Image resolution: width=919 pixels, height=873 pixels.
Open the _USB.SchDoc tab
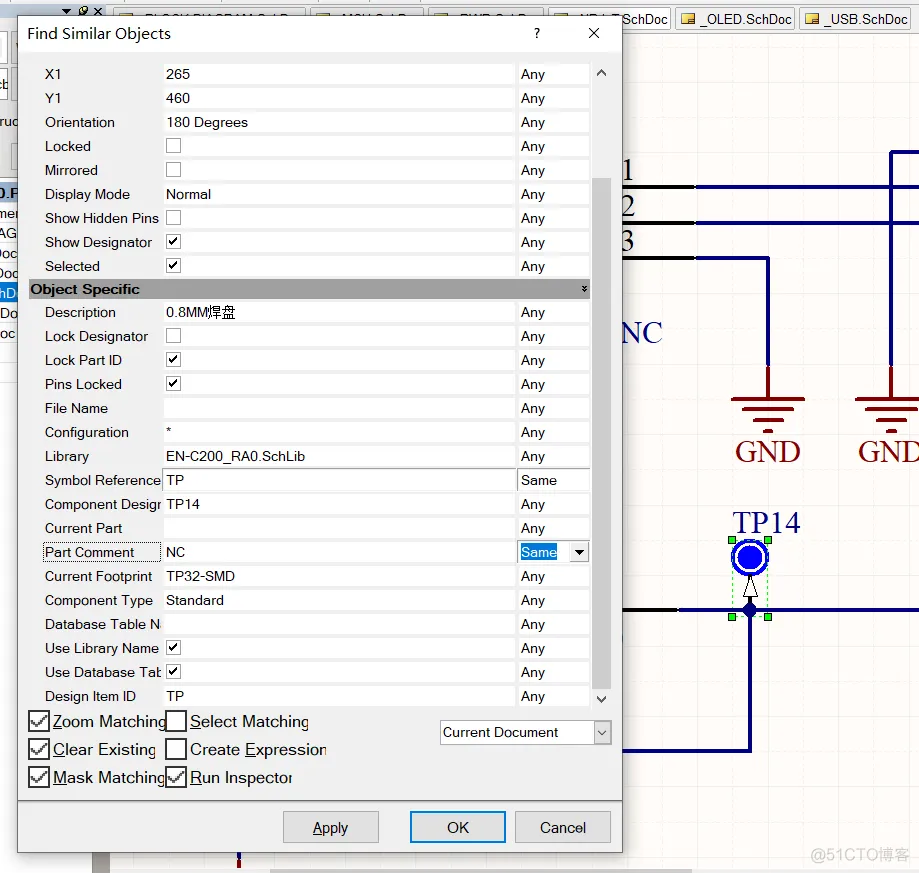click(856, 19)
